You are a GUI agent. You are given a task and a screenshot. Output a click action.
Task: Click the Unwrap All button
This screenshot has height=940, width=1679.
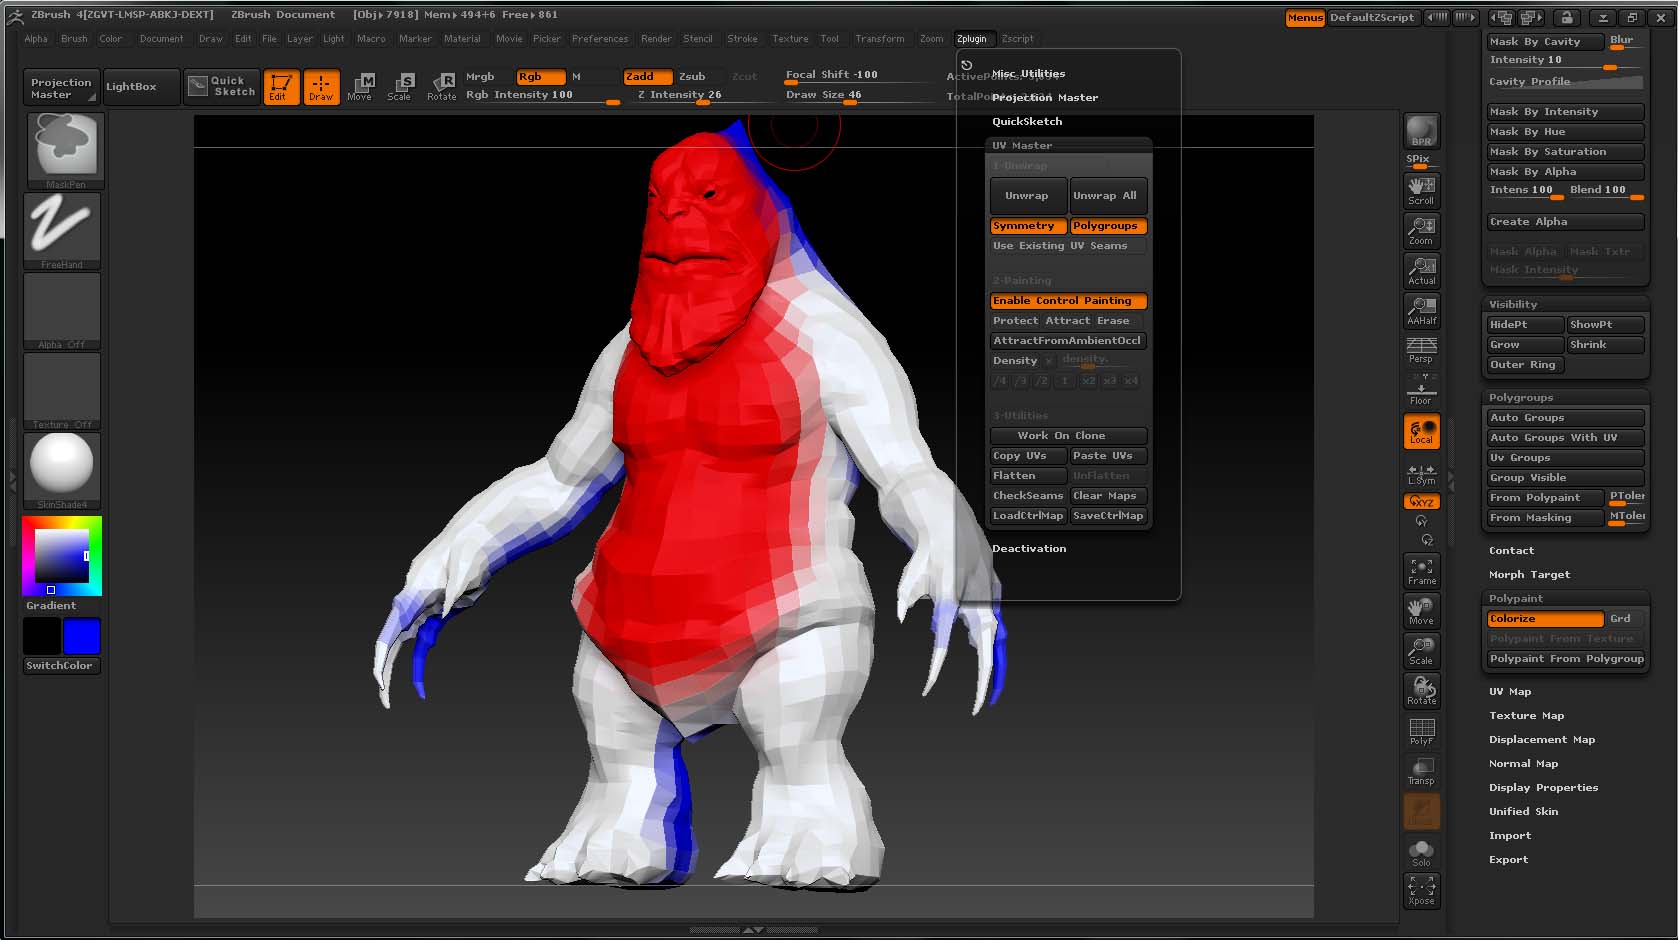coord(1107,195)
